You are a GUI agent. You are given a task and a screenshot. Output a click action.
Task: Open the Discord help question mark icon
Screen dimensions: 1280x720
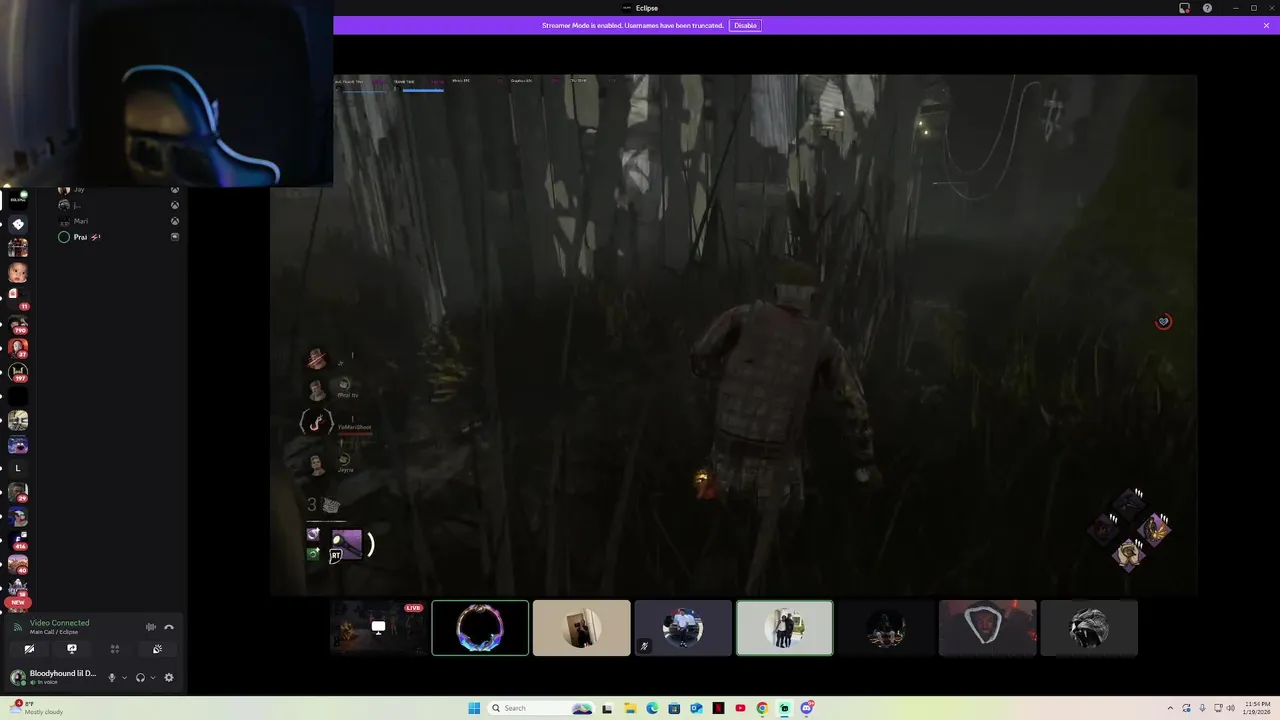1207,8
